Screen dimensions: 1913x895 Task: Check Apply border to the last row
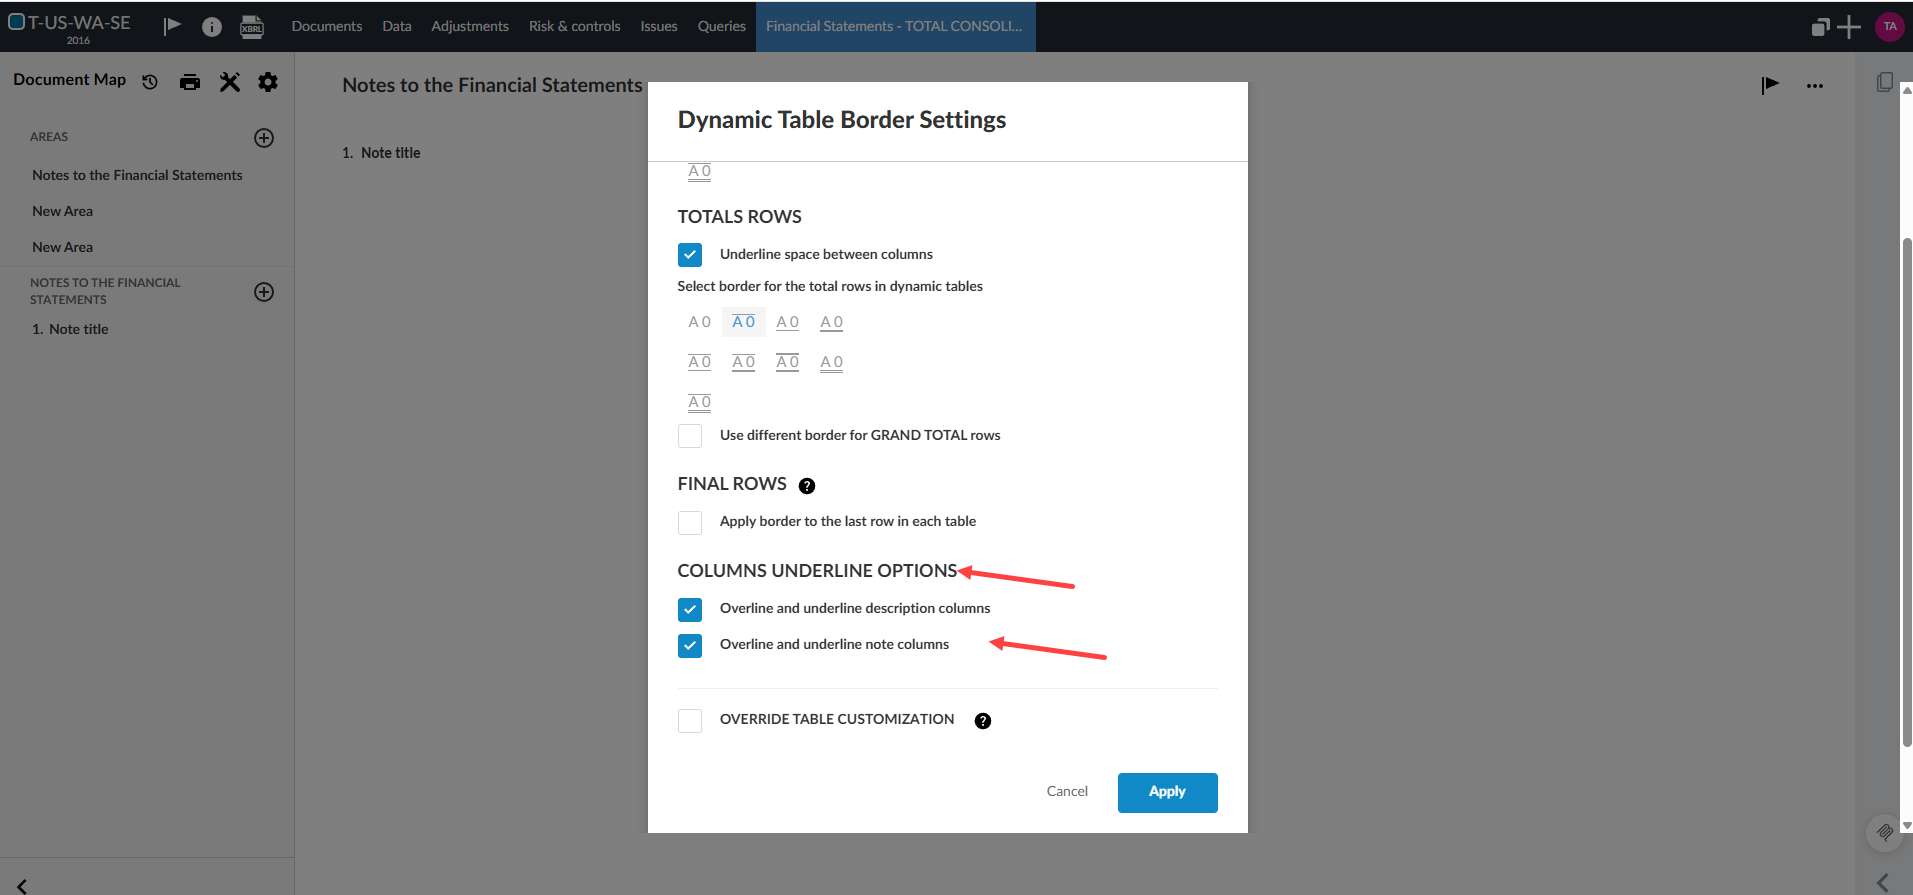coord(690,522)
